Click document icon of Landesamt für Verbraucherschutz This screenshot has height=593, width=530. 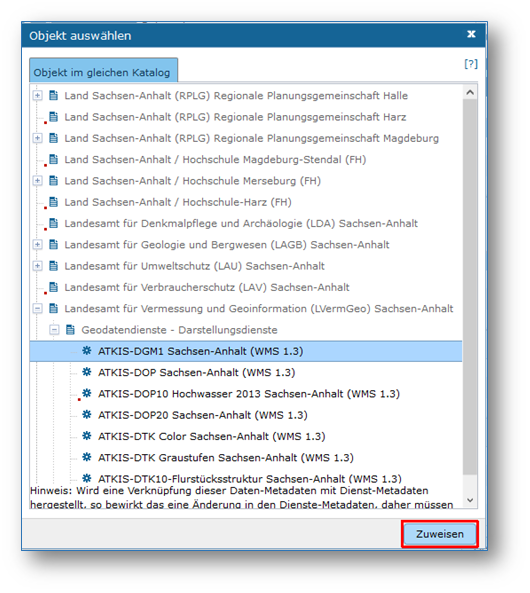(54, 287)
